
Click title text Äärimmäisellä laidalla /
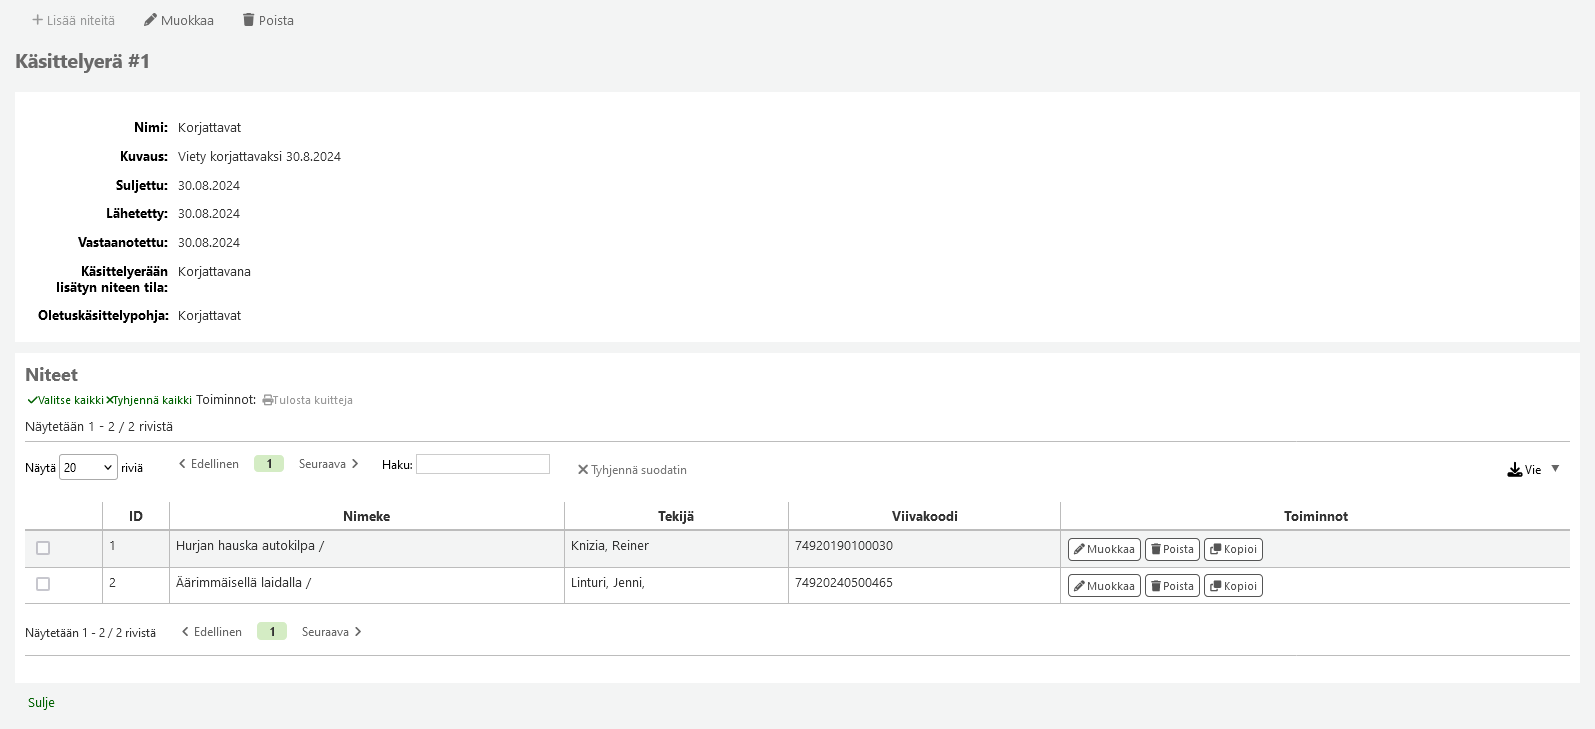pyautogui.click(x=243, y=583)
